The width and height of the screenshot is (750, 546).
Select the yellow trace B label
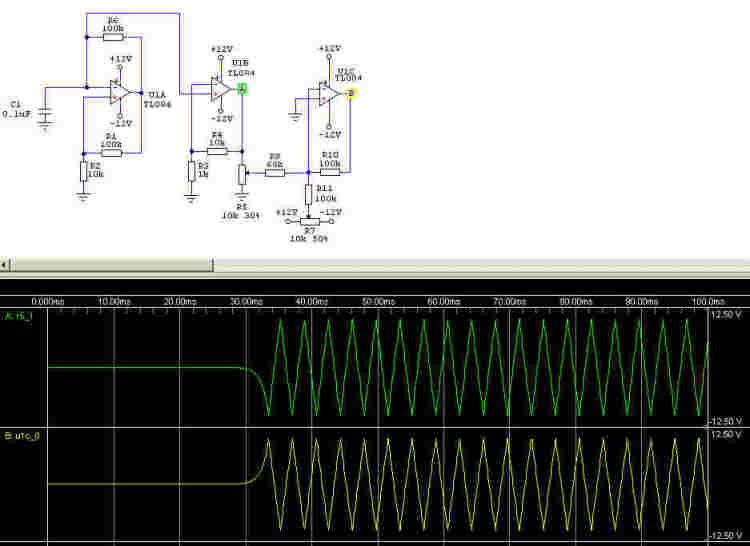22,437
